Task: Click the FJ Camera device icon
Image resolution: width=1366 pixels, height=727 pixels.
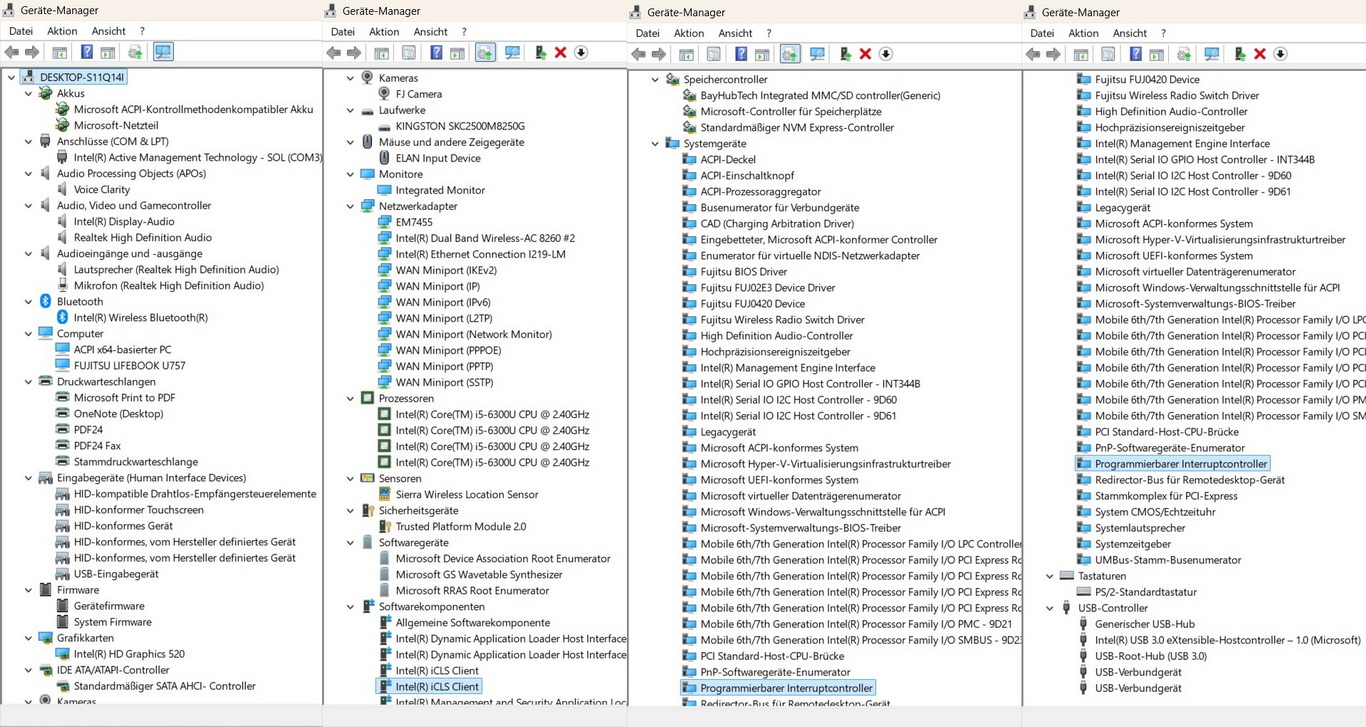Action: click(x=384, y=94)
